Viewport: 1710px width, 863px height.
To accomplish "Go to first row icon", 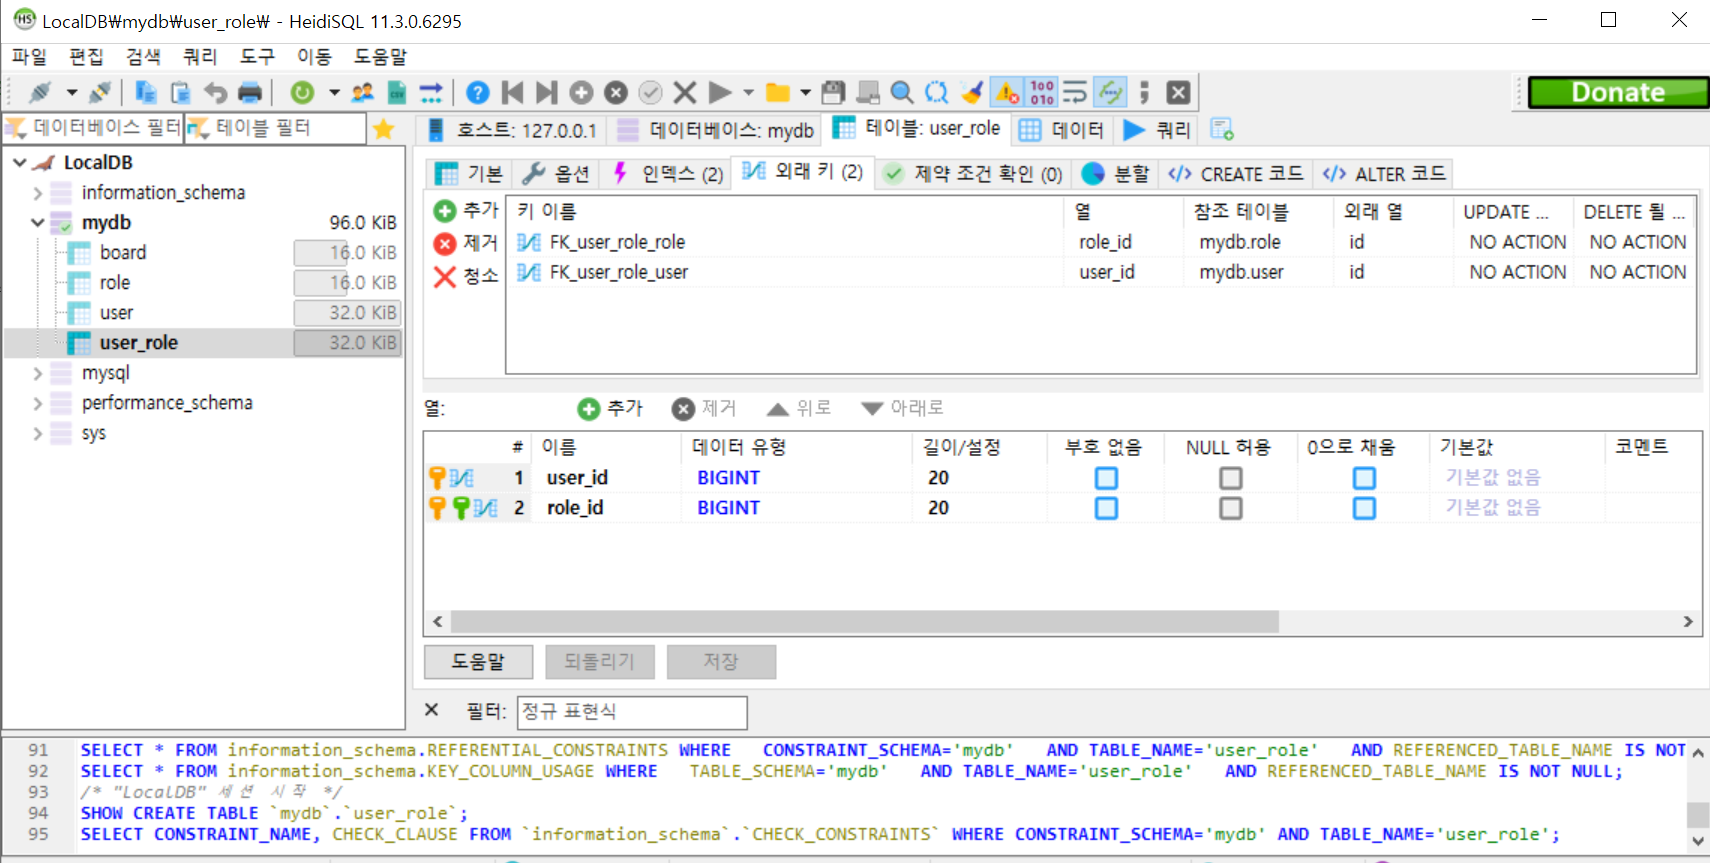I will (512, 93).
